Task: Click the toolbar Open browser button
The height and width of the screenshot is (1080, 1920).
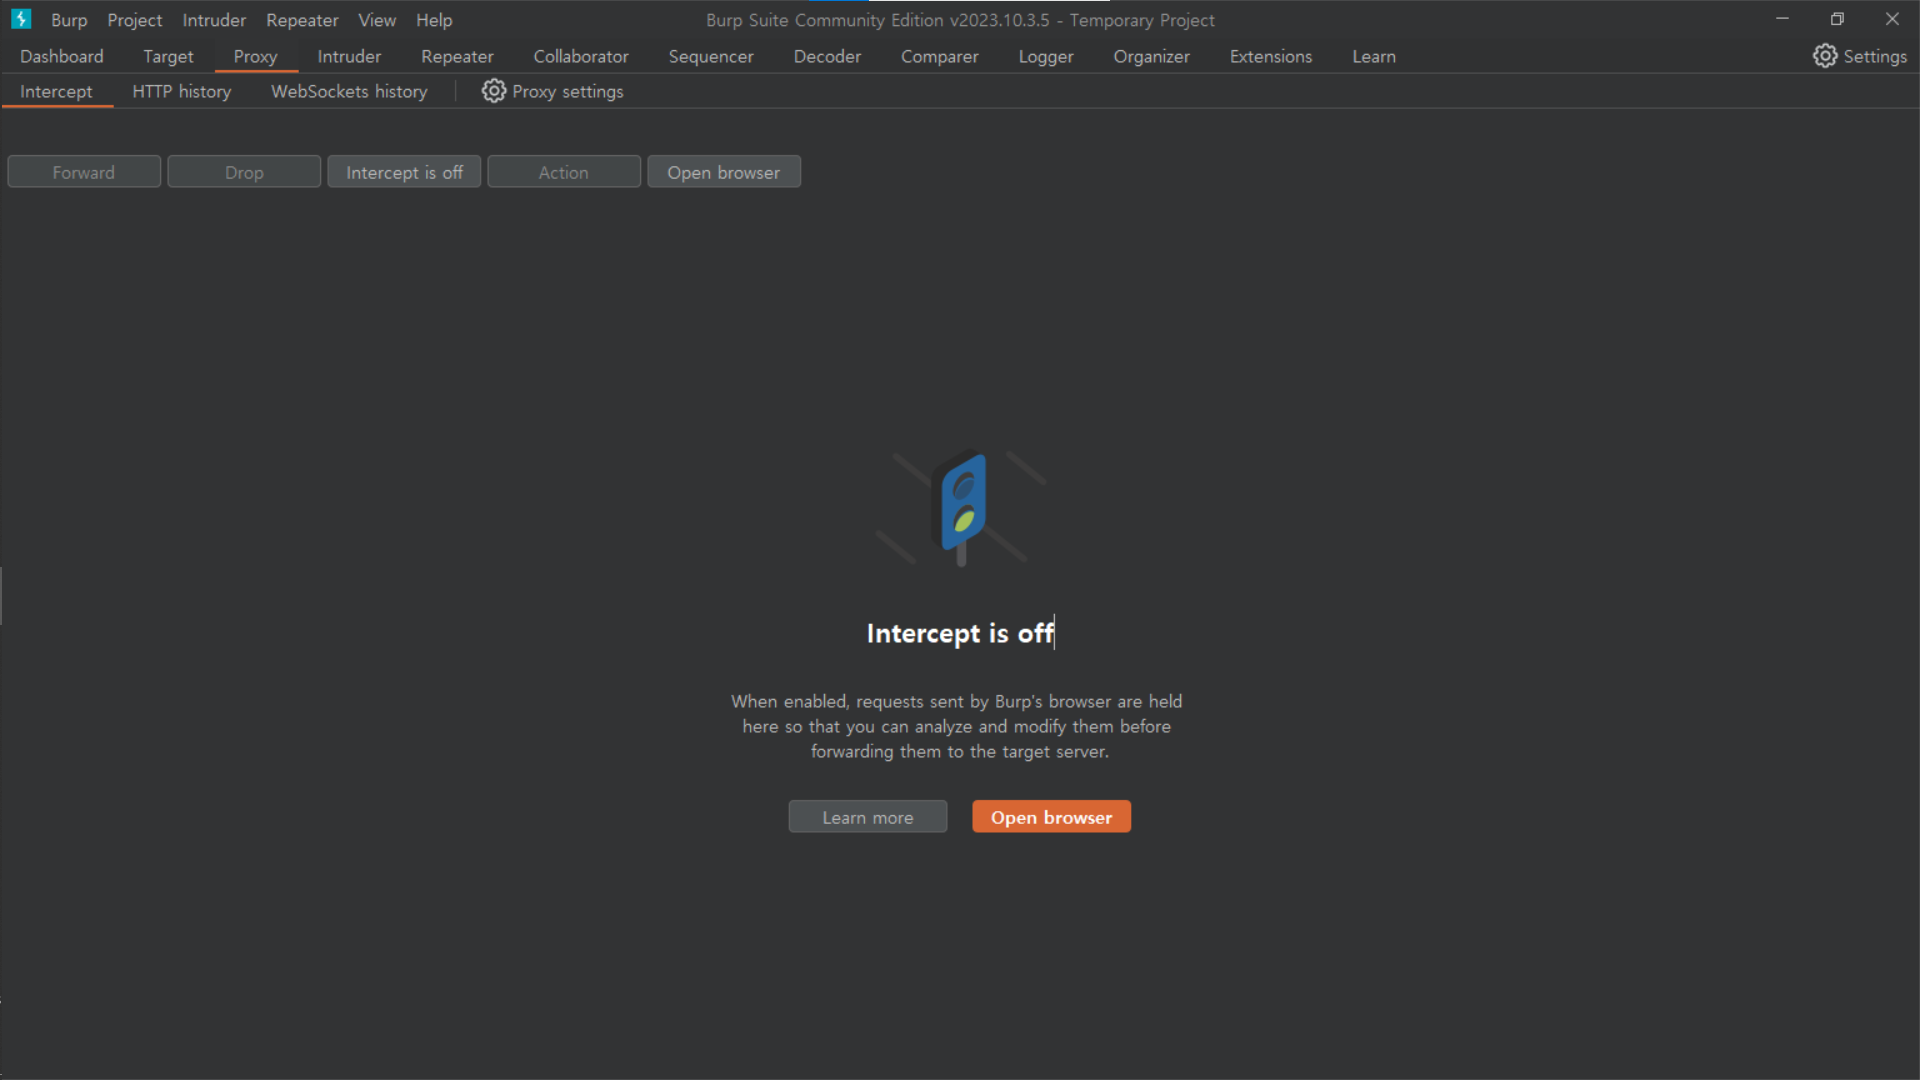Action: point(723,172)
